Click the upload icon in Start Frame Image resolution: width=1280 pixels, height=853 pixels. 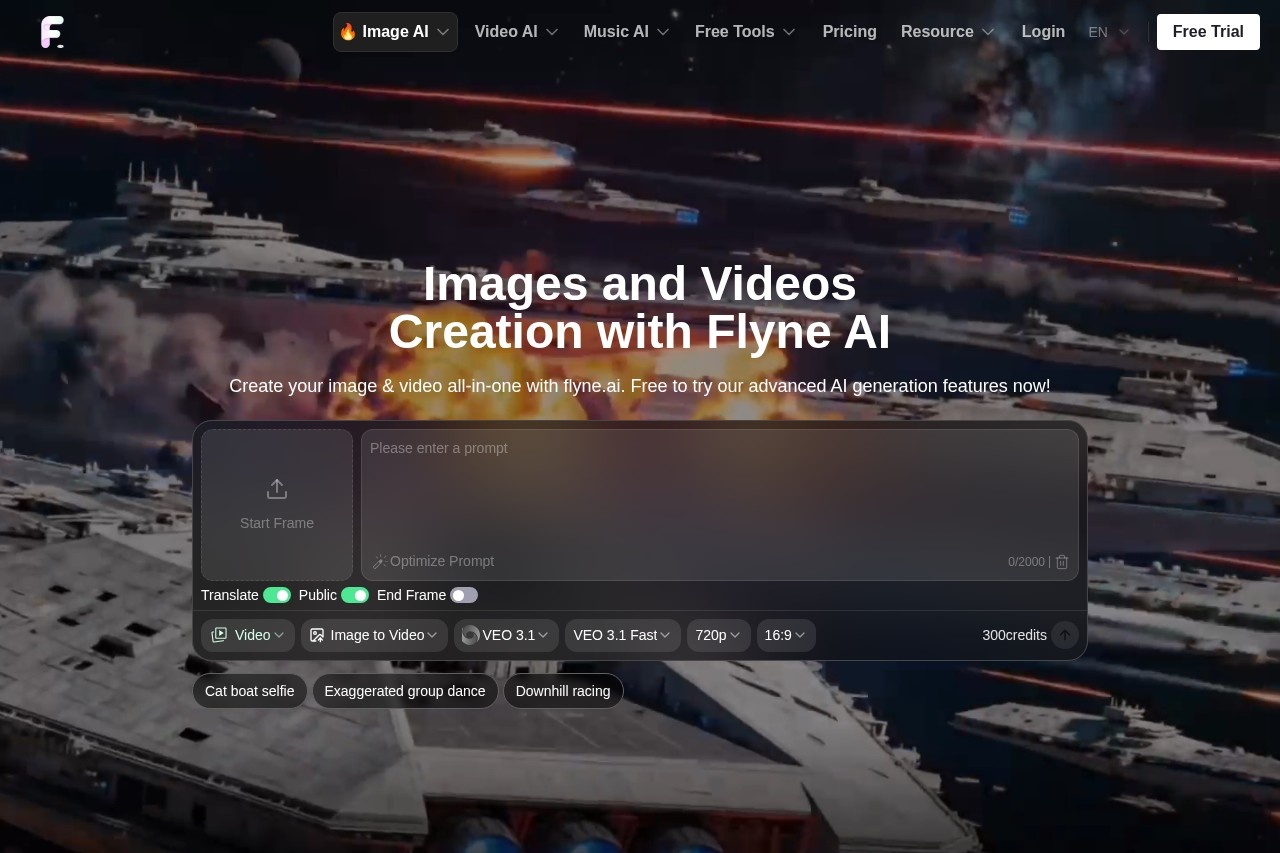tap(277, 489)
